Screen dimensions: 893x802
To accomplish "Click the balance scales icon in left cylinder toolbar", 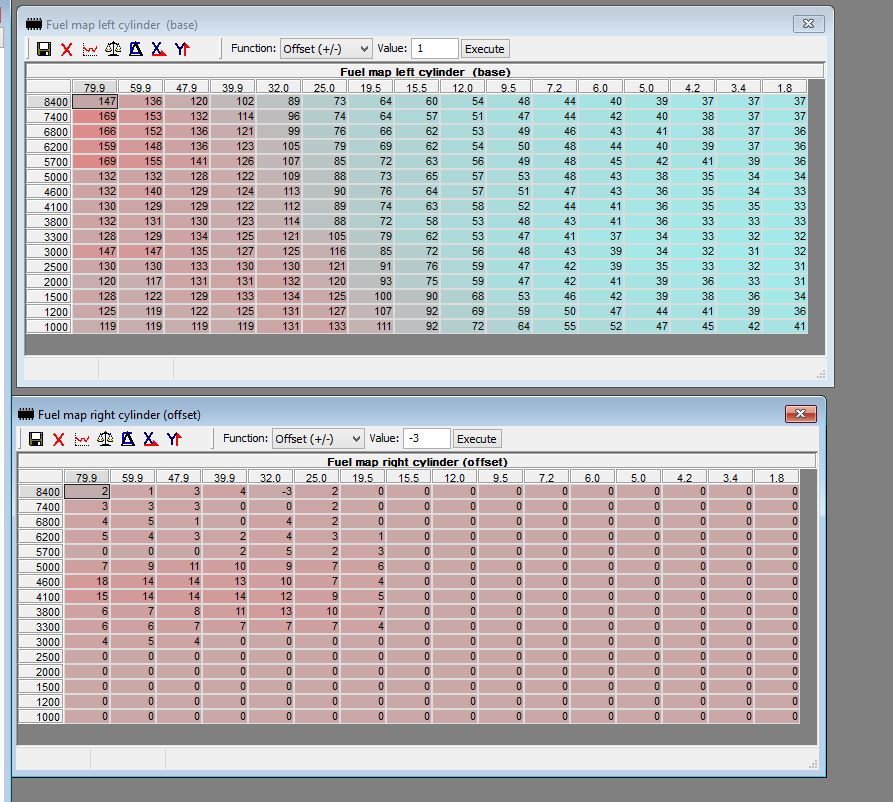I will (x=113, y=49).
